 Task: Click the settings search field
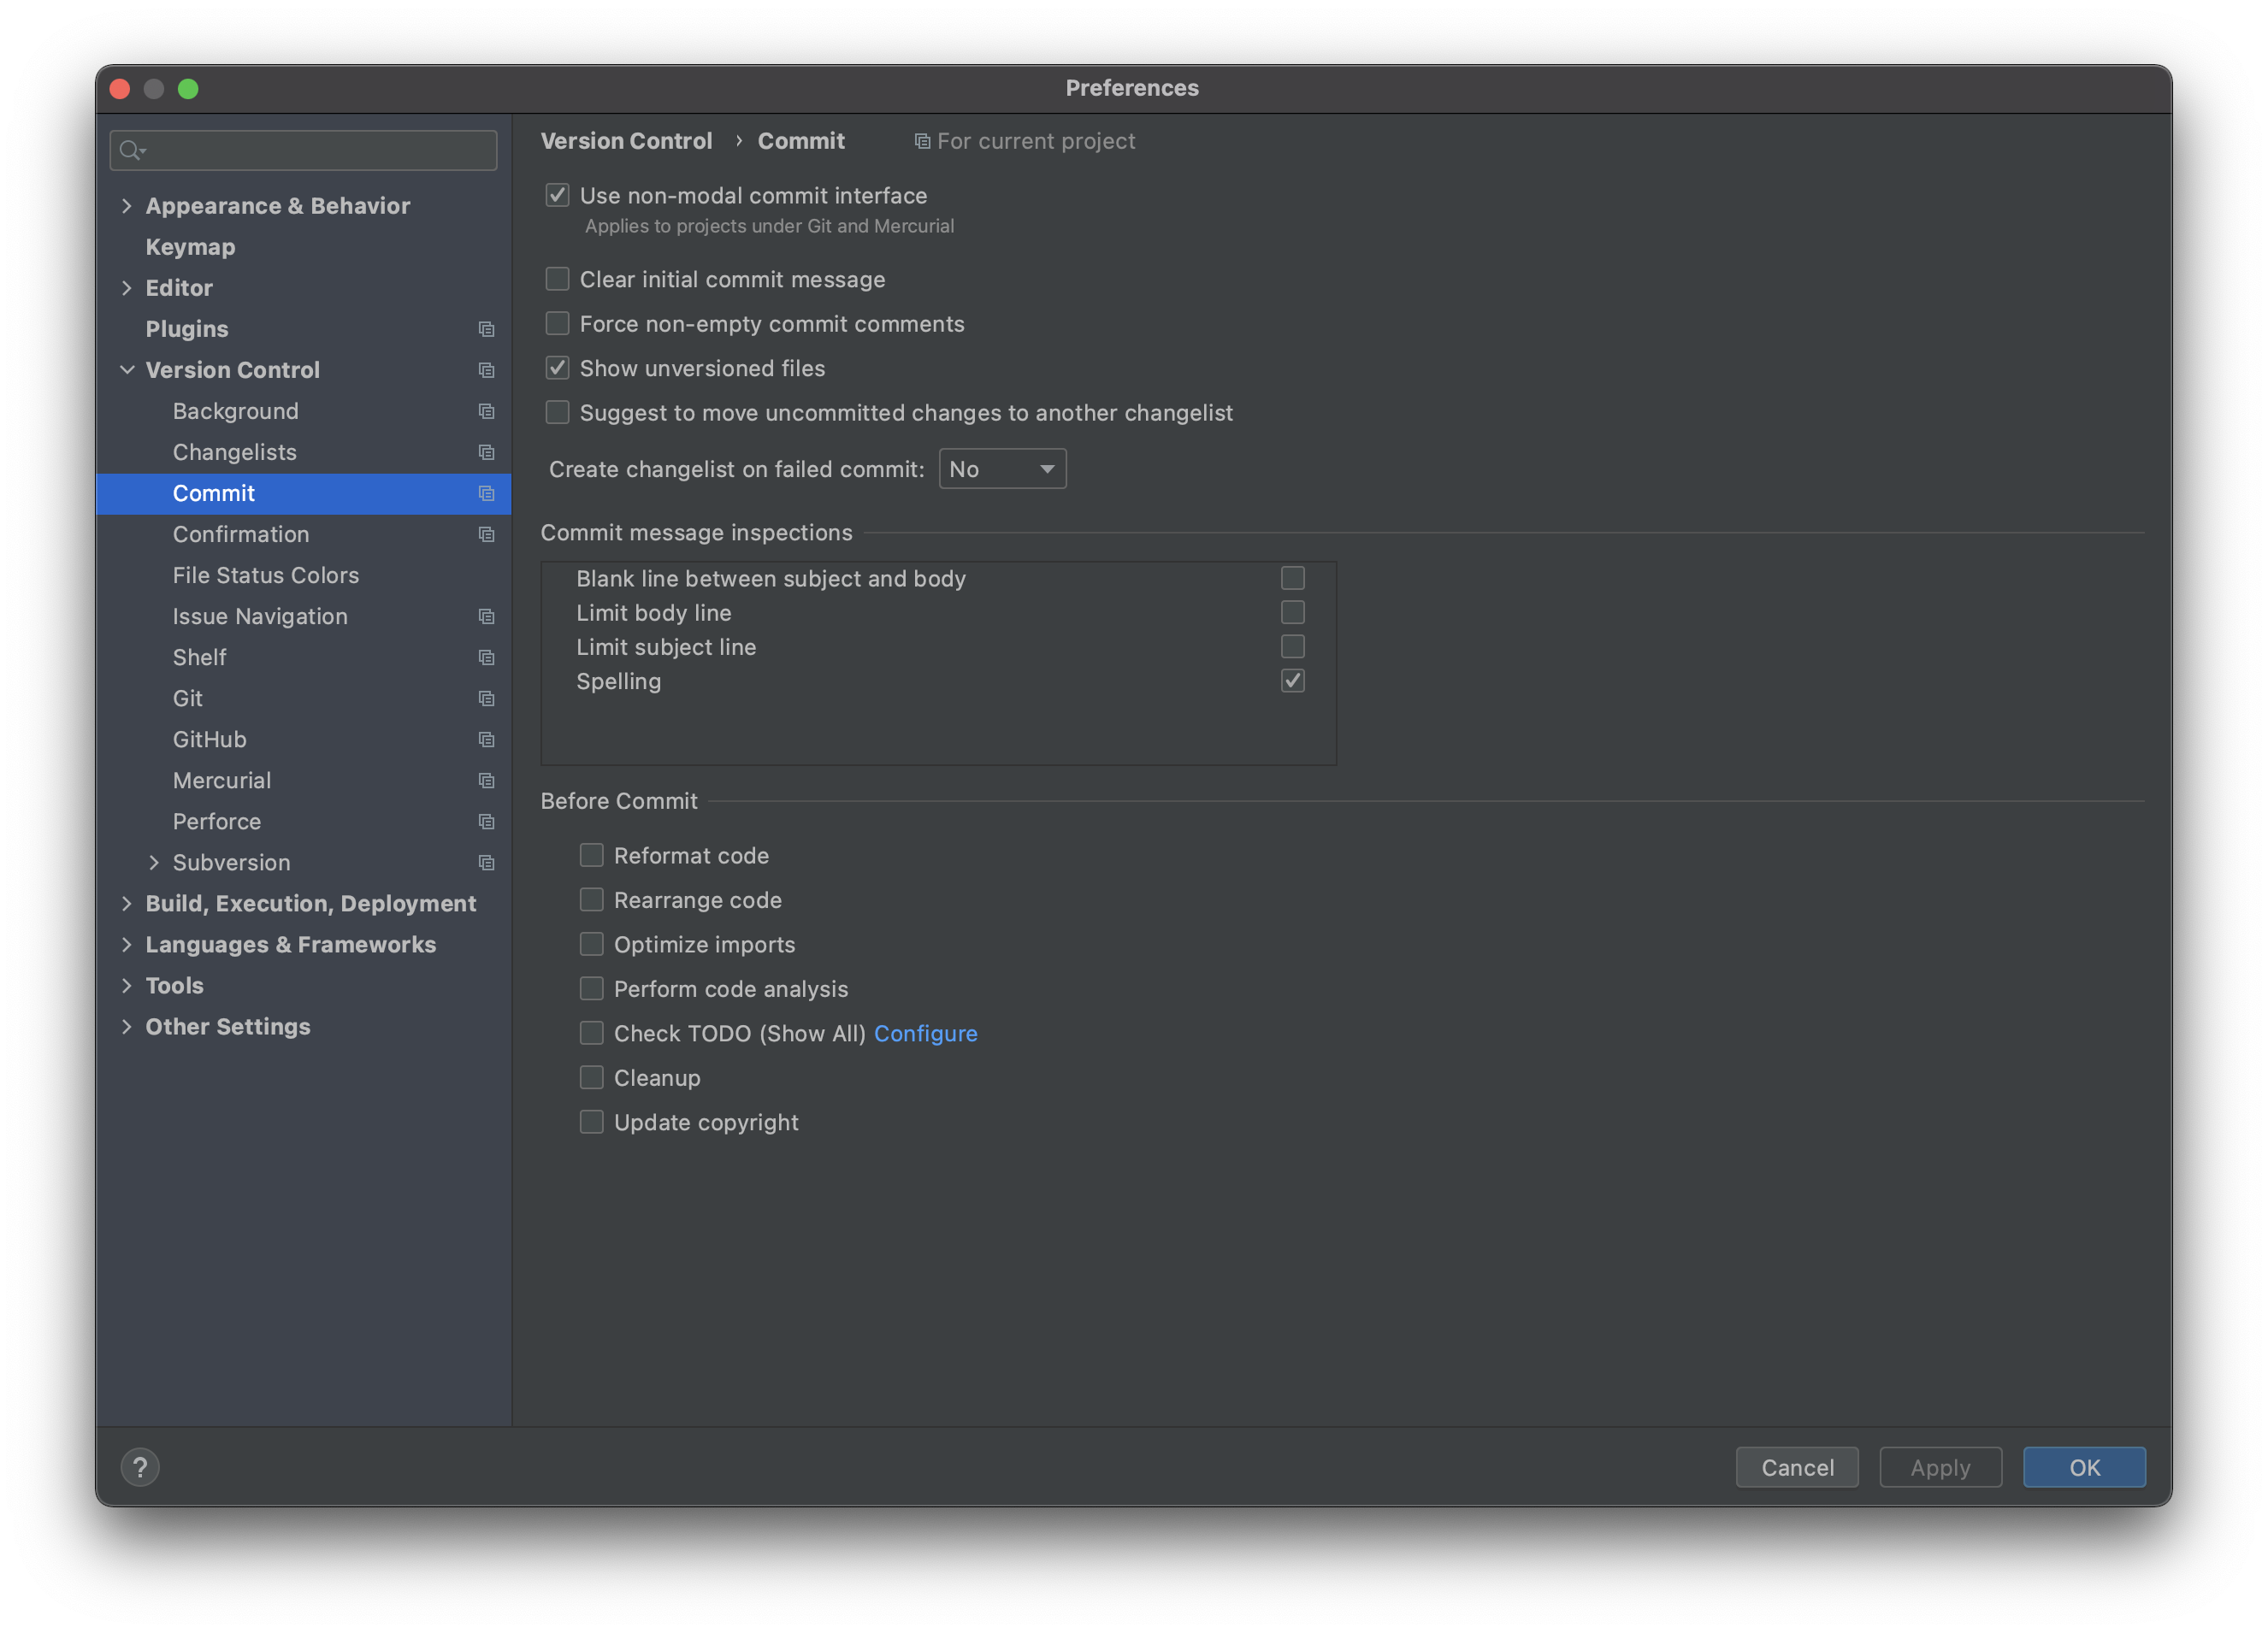pos(320,150)
